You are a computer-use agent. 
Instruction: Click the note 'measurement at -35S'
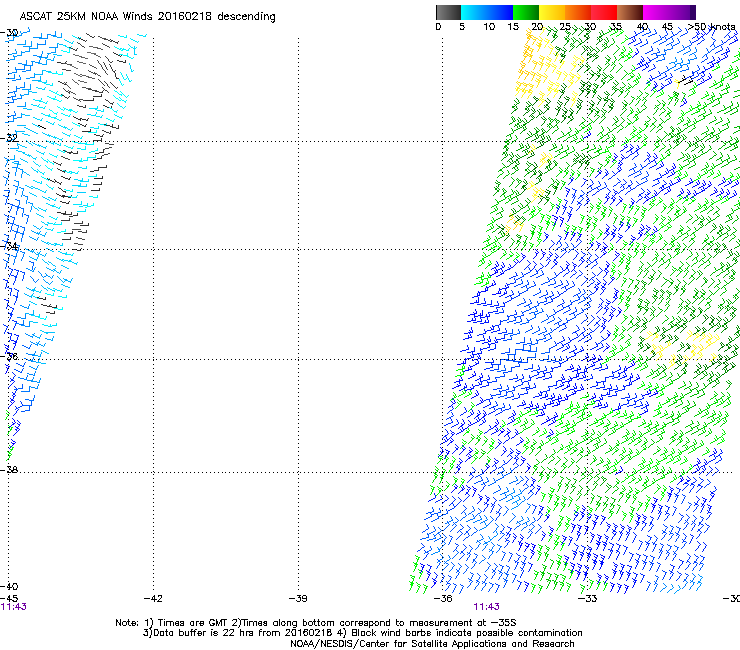[x=465, y=623]
